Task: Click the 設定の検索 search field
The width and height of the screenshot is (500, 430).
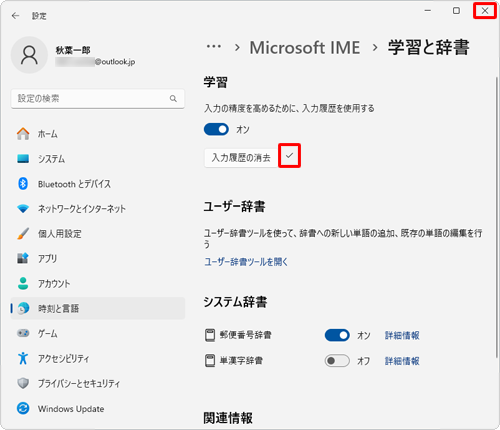Action: point(98,99)
